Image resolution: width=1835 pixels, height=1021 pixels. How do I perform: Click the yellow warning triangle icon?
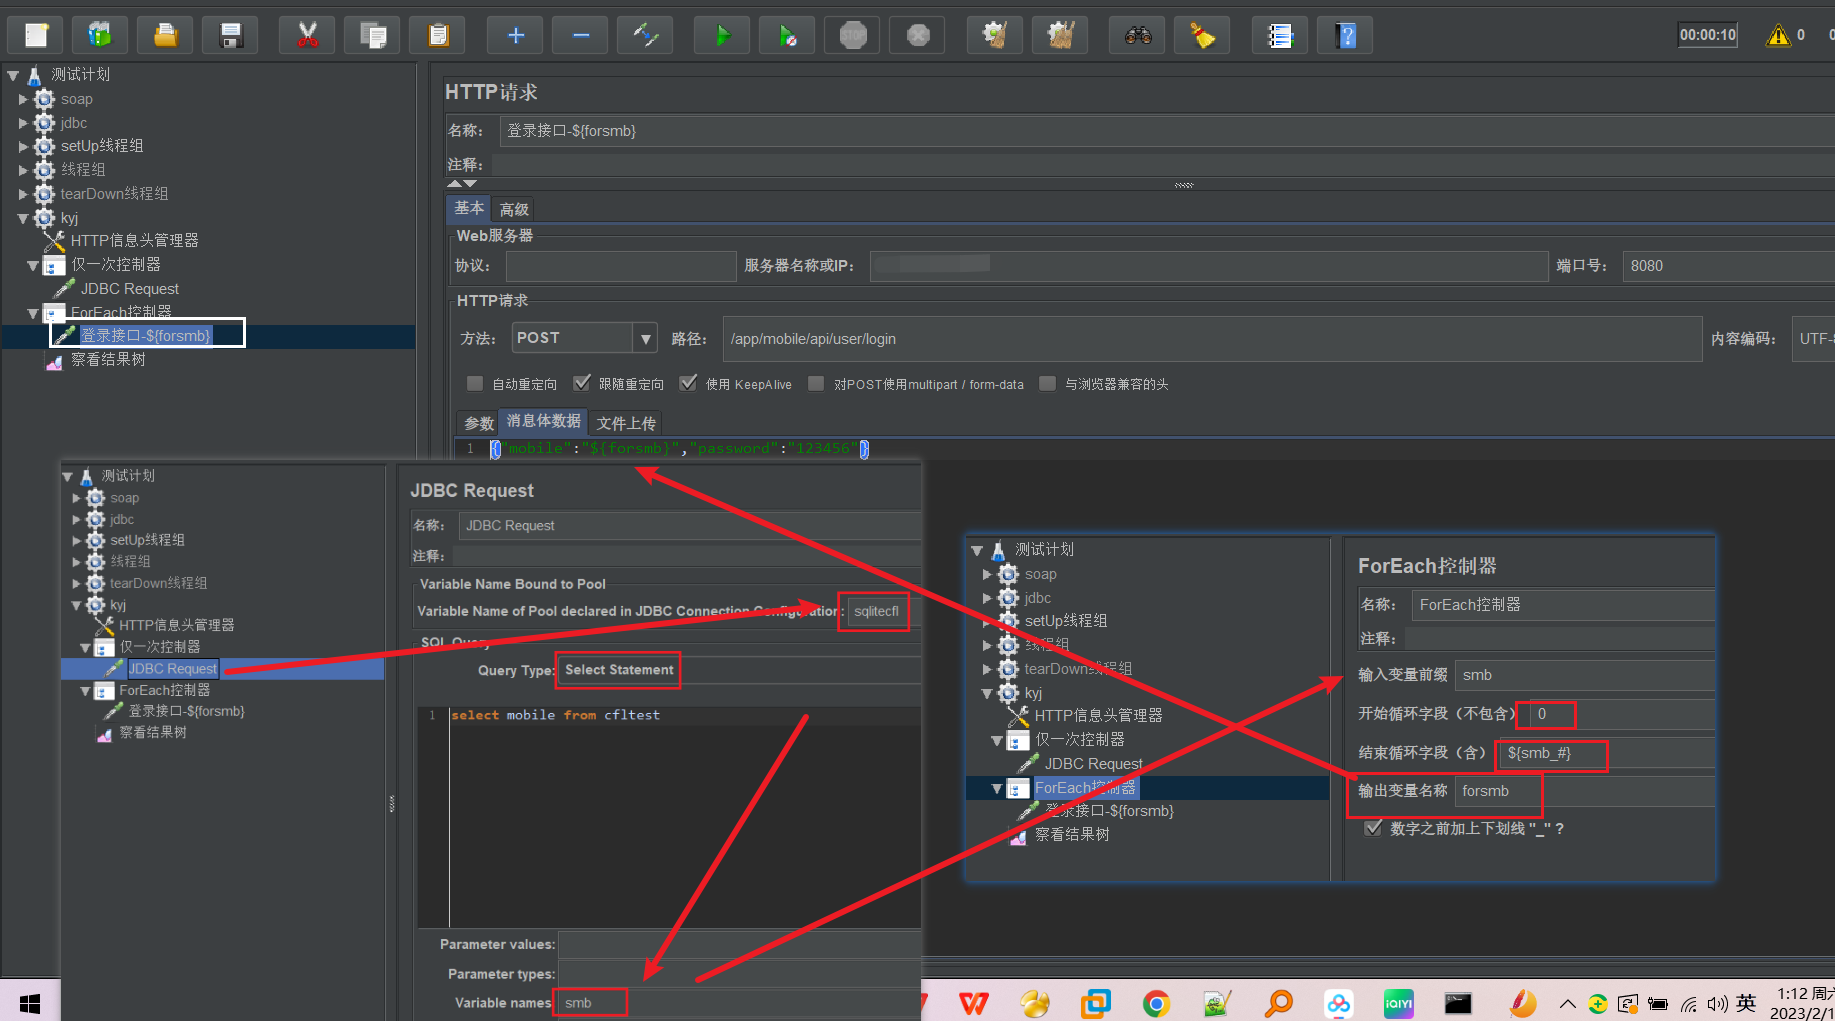tap(1778, 35)
